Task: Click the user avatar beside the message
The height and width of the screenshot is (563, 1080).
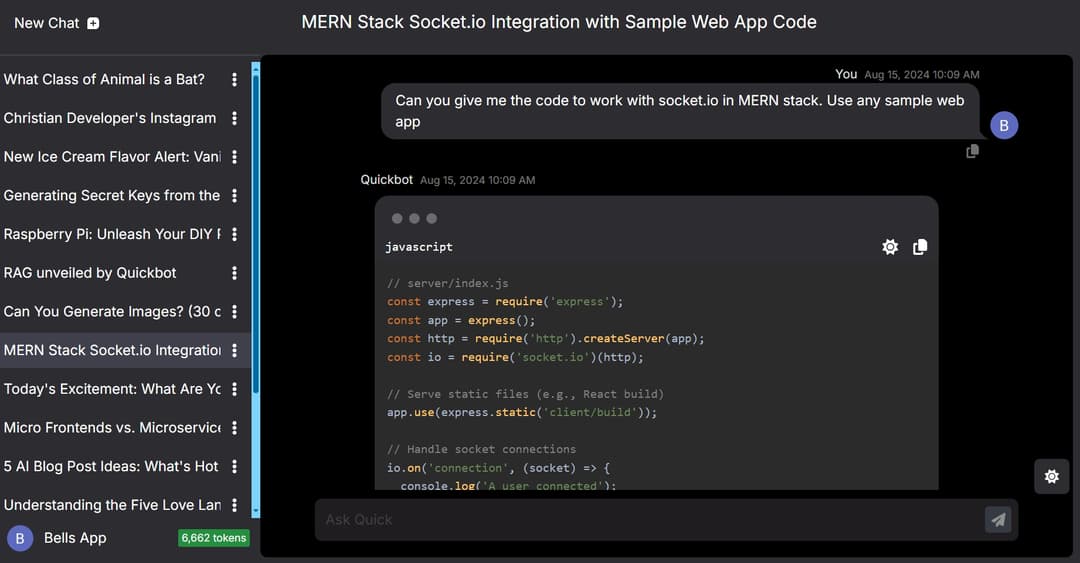Action: [x=1004, y=125]
